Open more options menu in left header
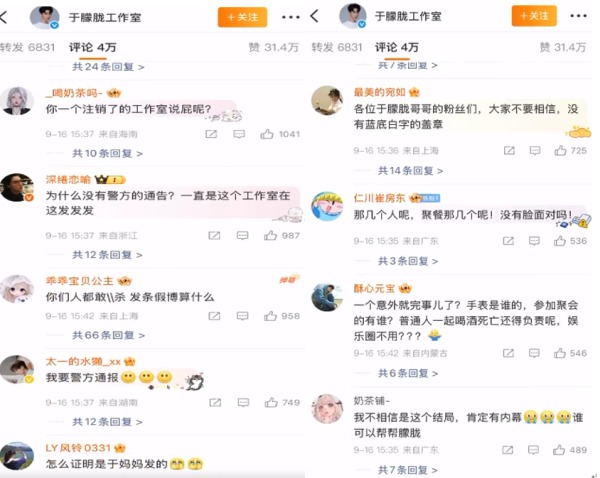Viewport: 600px width, 478px height. (290, 17)
